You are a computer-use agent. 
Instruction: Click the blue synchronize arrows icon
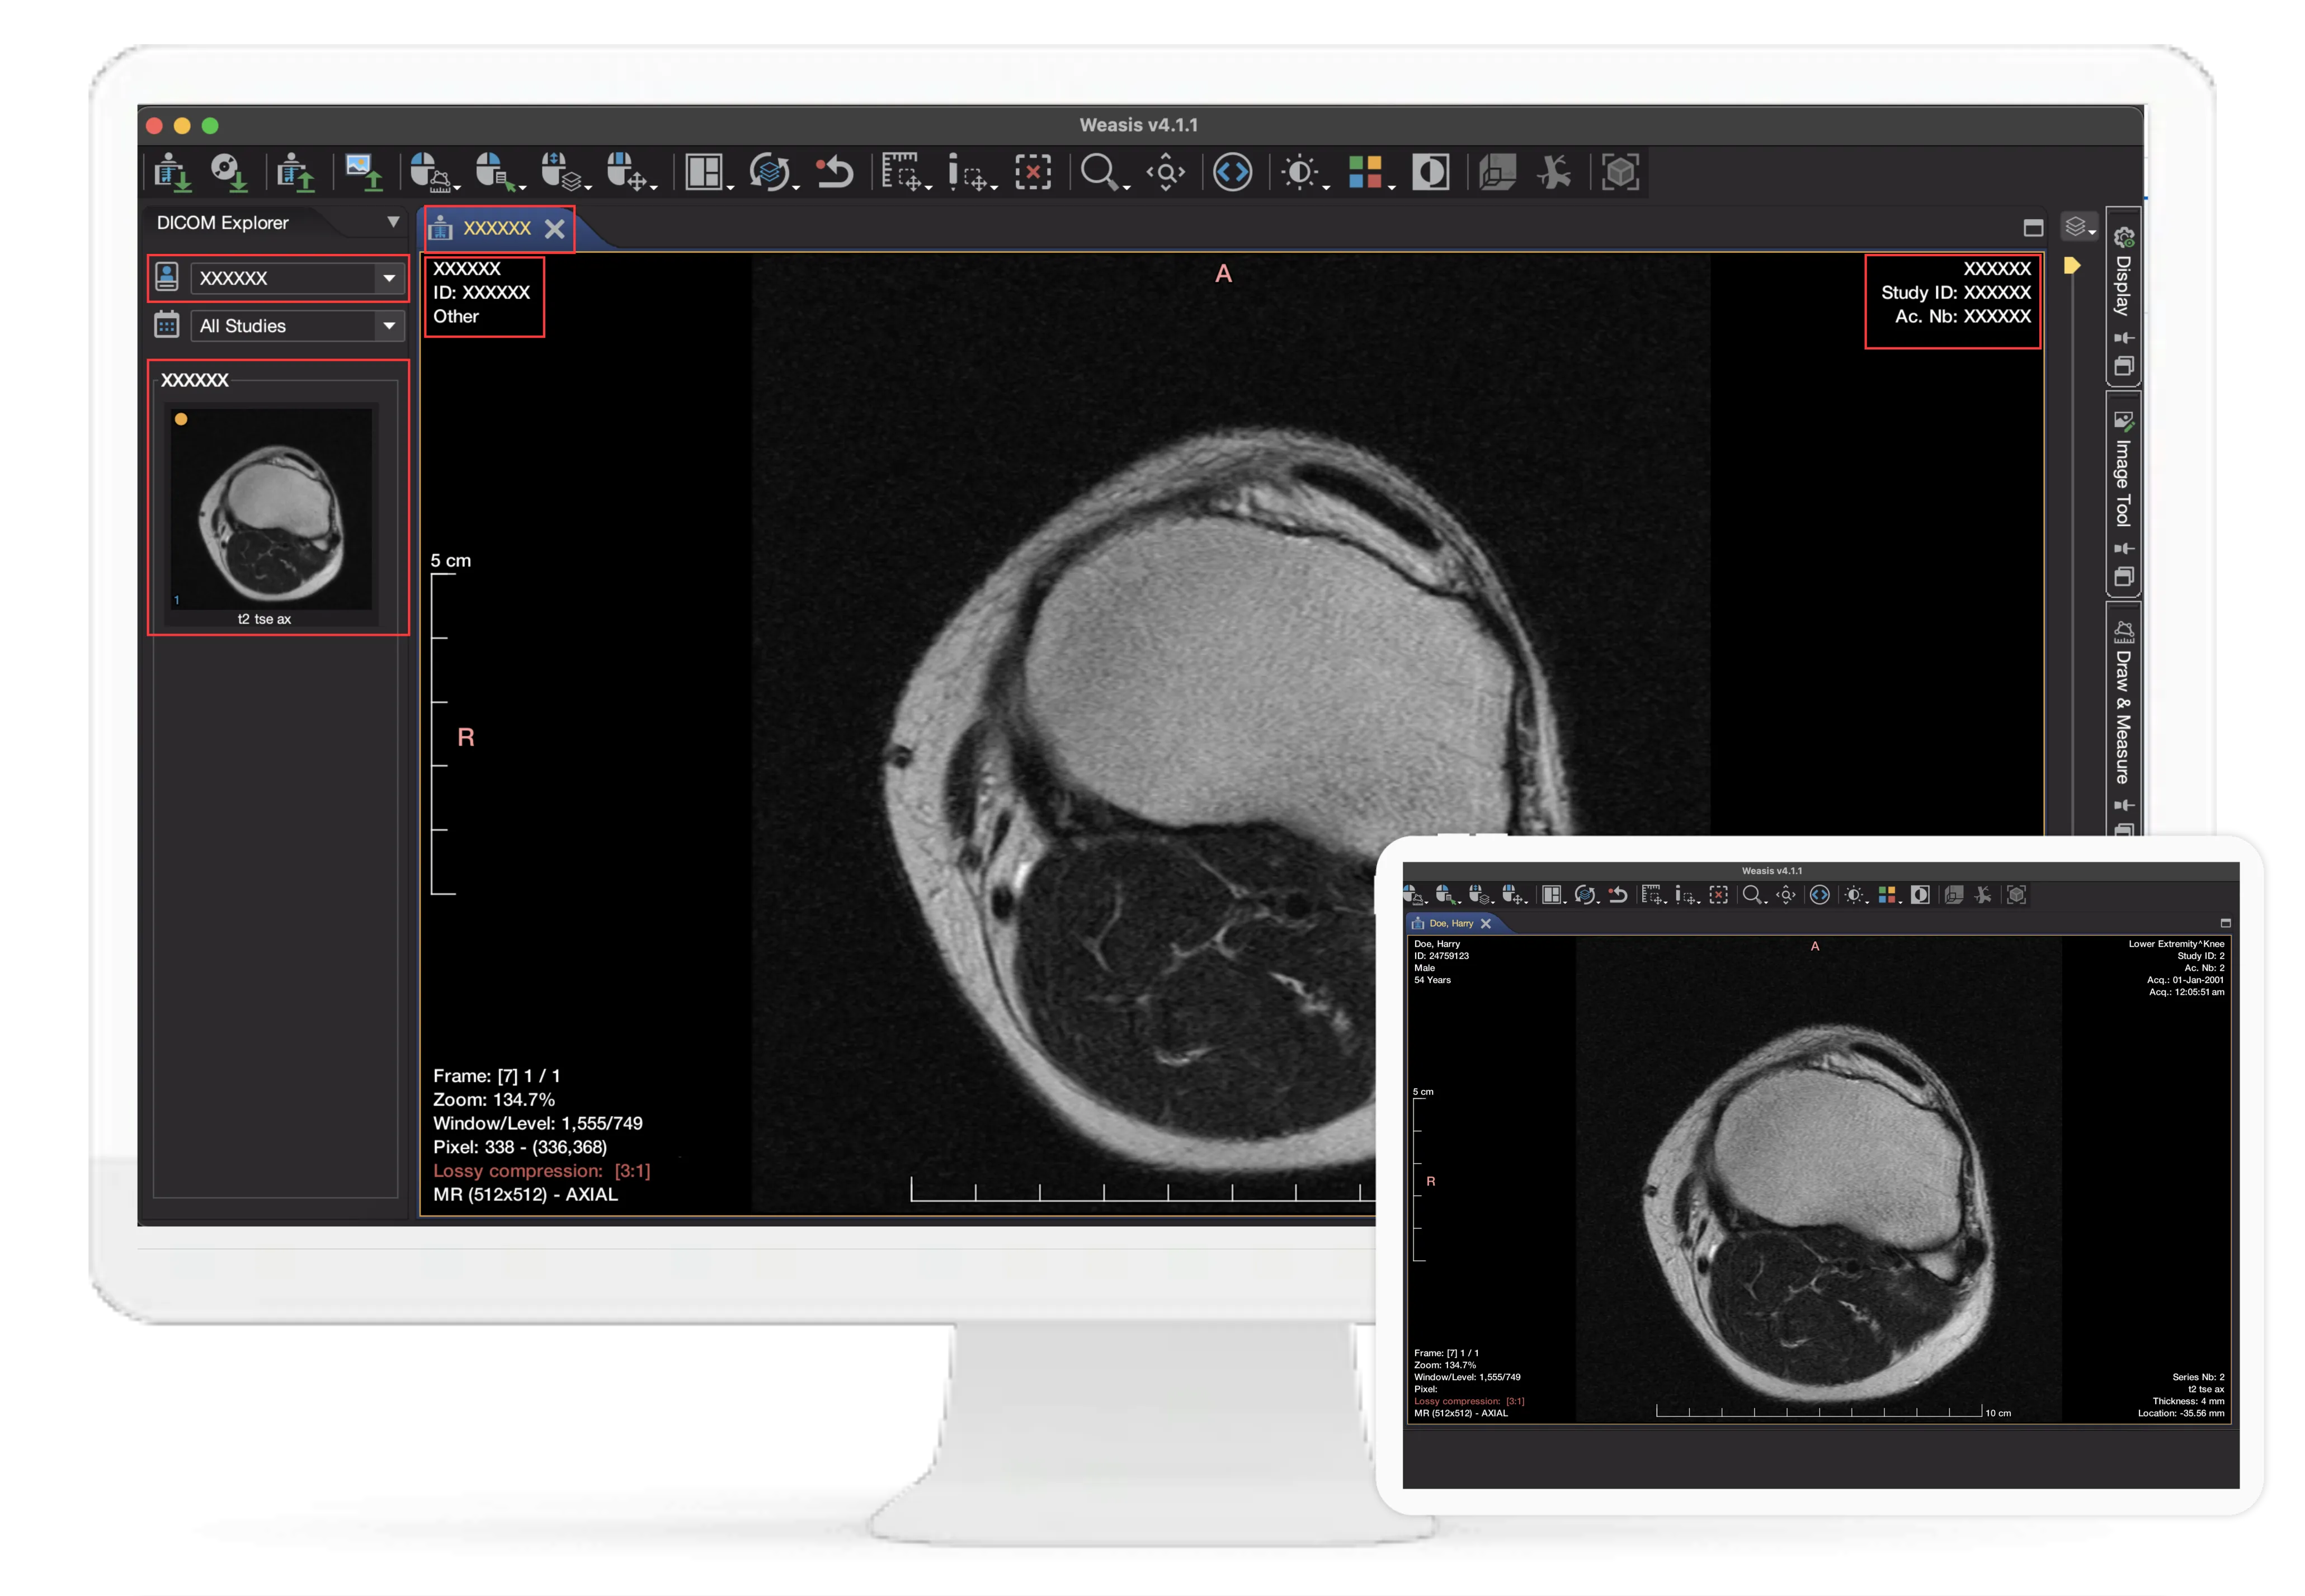1232,172
